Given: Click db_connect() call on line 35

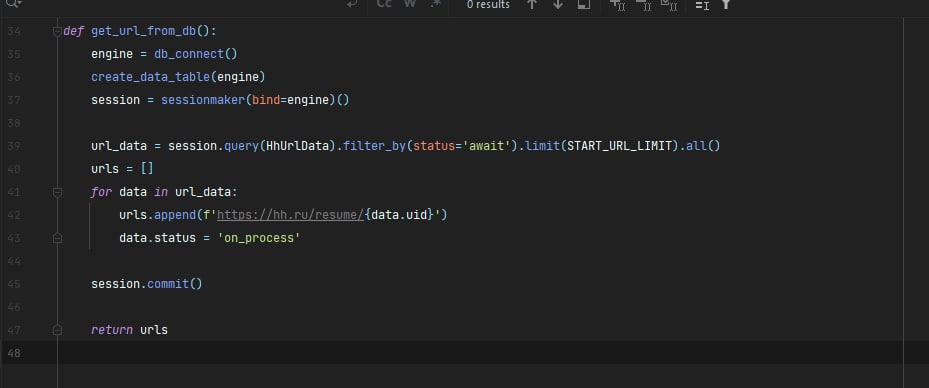Looking at the screenshot, I should (x=196, y=54).
